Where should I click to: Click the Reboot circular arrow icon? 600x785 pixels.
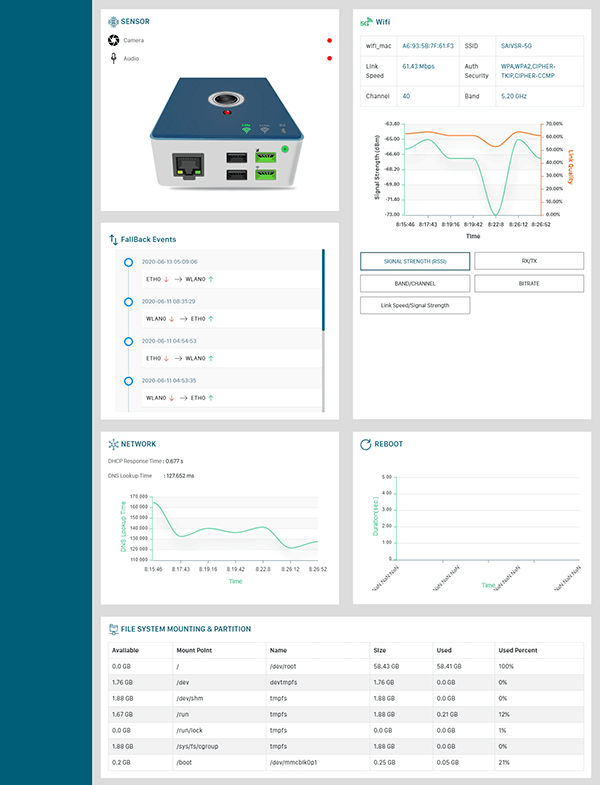click(x=366, y=443)
